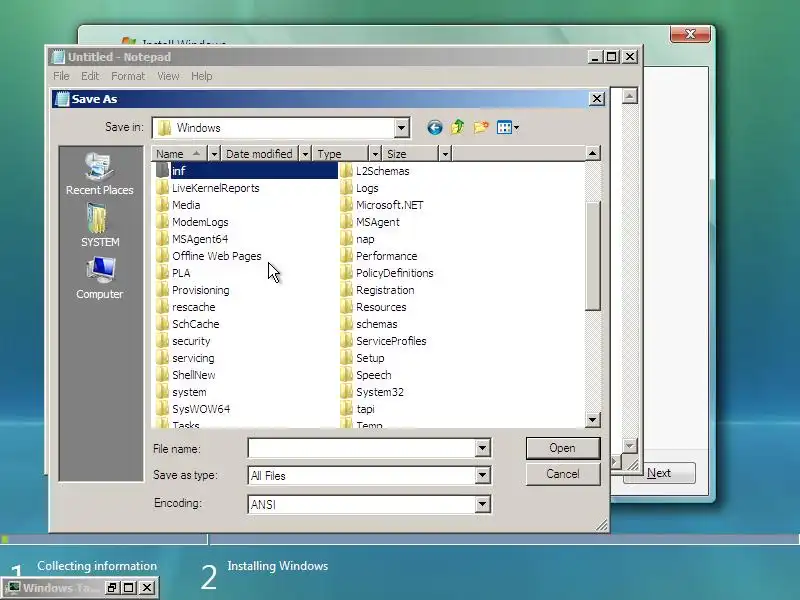Select the L2Schemas folder

tap(382, 171)
